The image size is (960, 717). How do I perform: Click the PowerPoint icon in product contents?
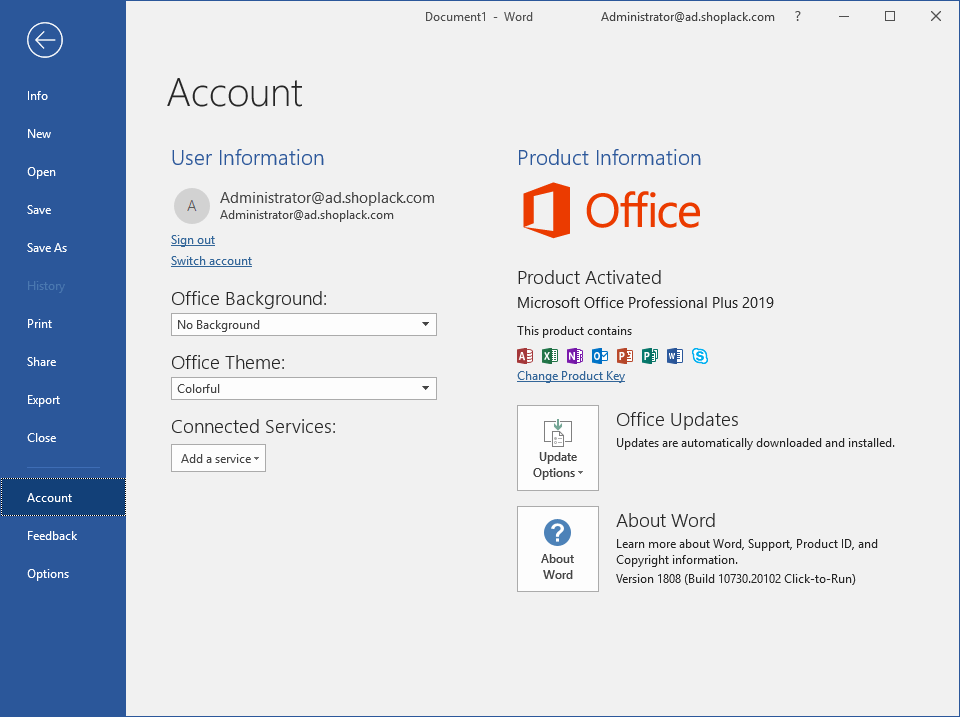pos(625,356)
